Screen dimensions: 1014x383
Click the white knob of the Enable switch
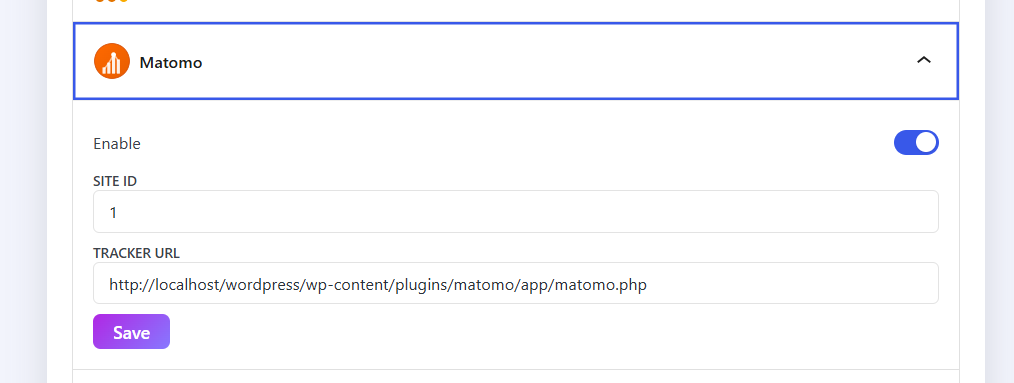coord(926,142)
